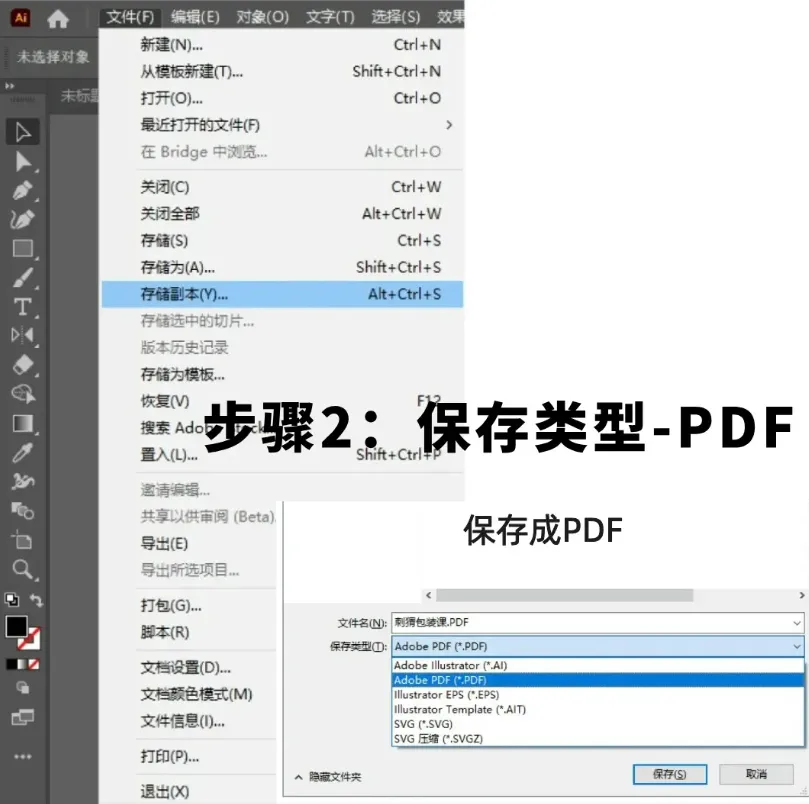Choose 文件信息(I)... menu entry

click(x=189, y=721)
